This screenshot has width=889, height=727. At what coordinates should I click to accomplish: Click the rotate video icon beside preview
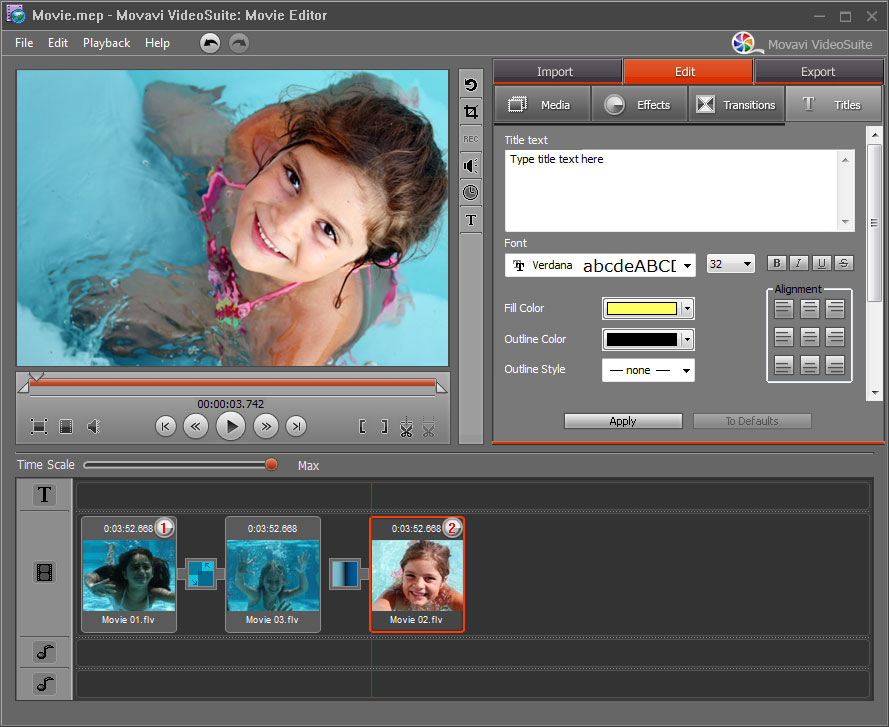471,86
